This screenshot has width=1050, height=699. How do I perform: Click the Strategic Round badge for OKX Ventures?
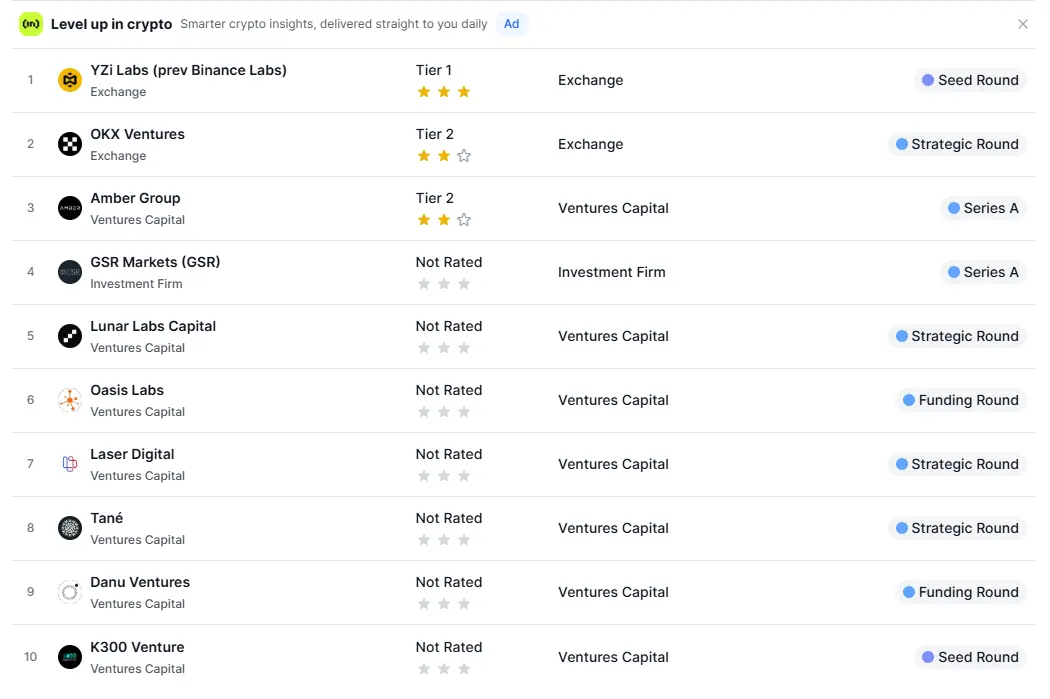957,144
